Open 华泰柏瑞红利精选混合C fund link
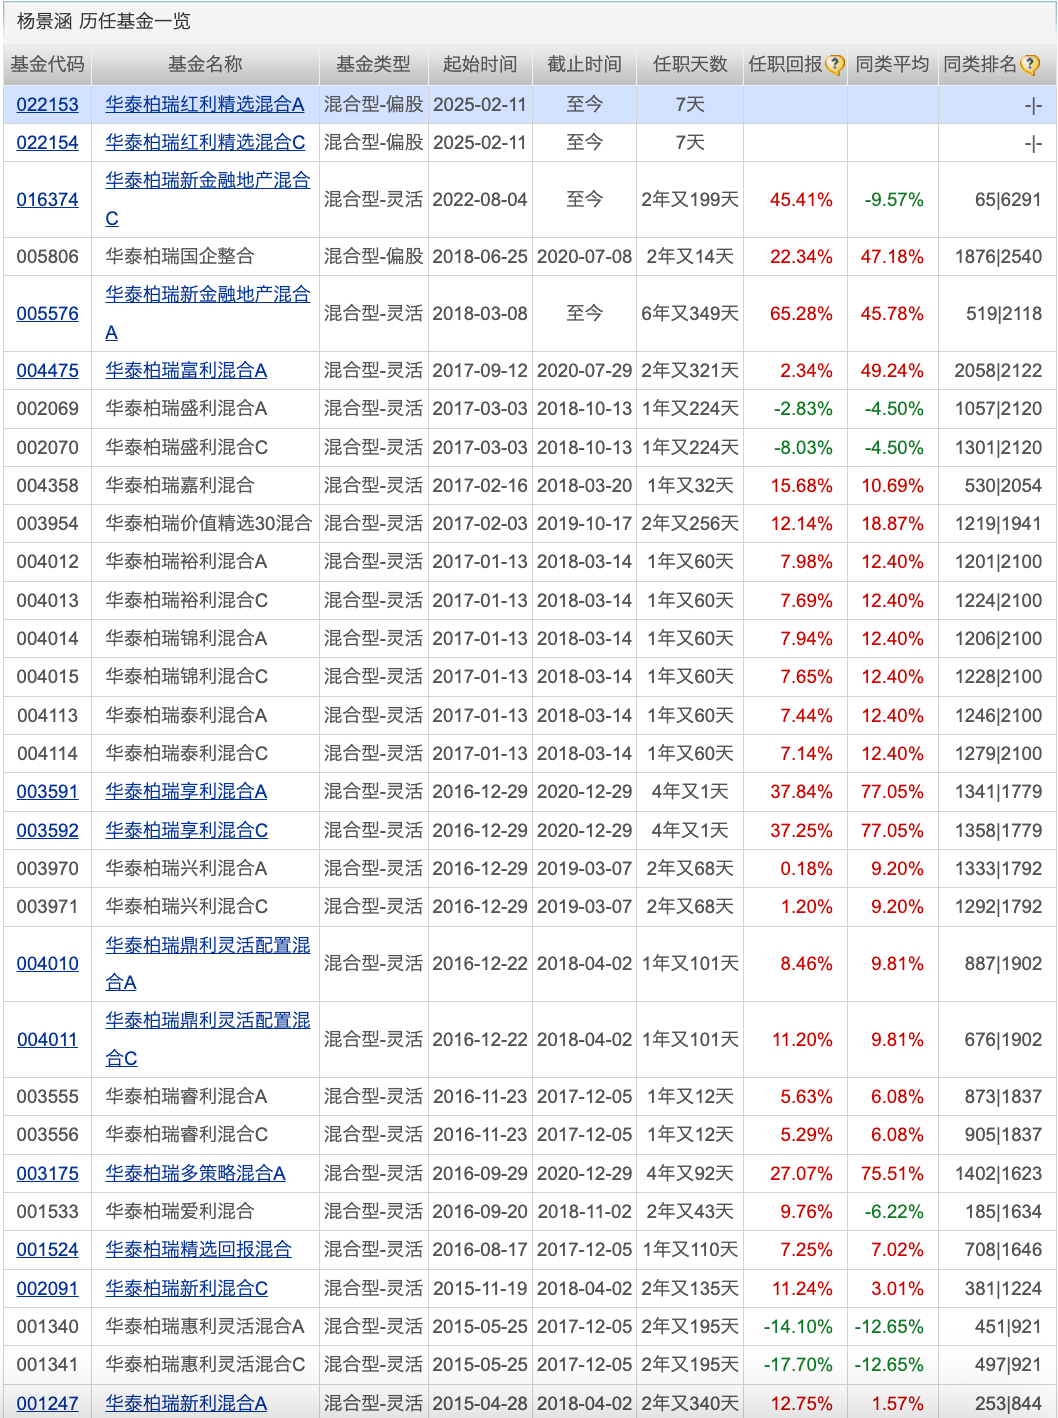Image resolution: width=1058 pixels, height=1418 pixels. point(205,142)
